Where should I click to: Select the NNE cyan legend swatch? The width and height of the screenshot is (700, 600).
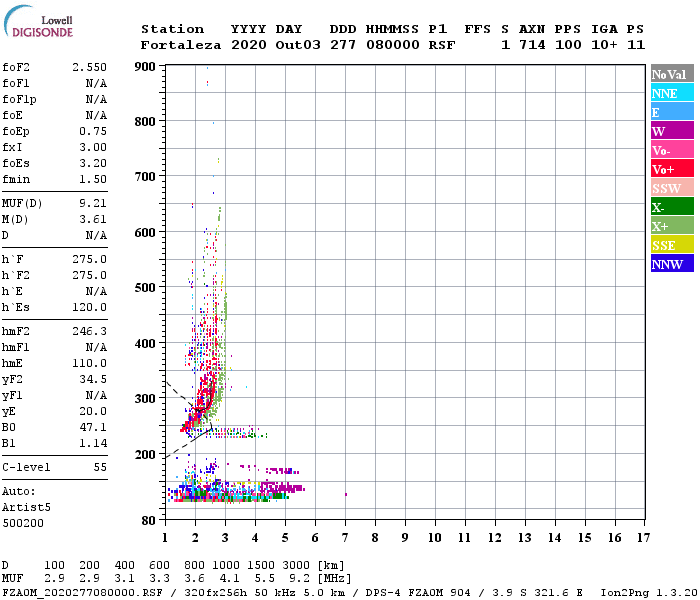click(672, 93)
